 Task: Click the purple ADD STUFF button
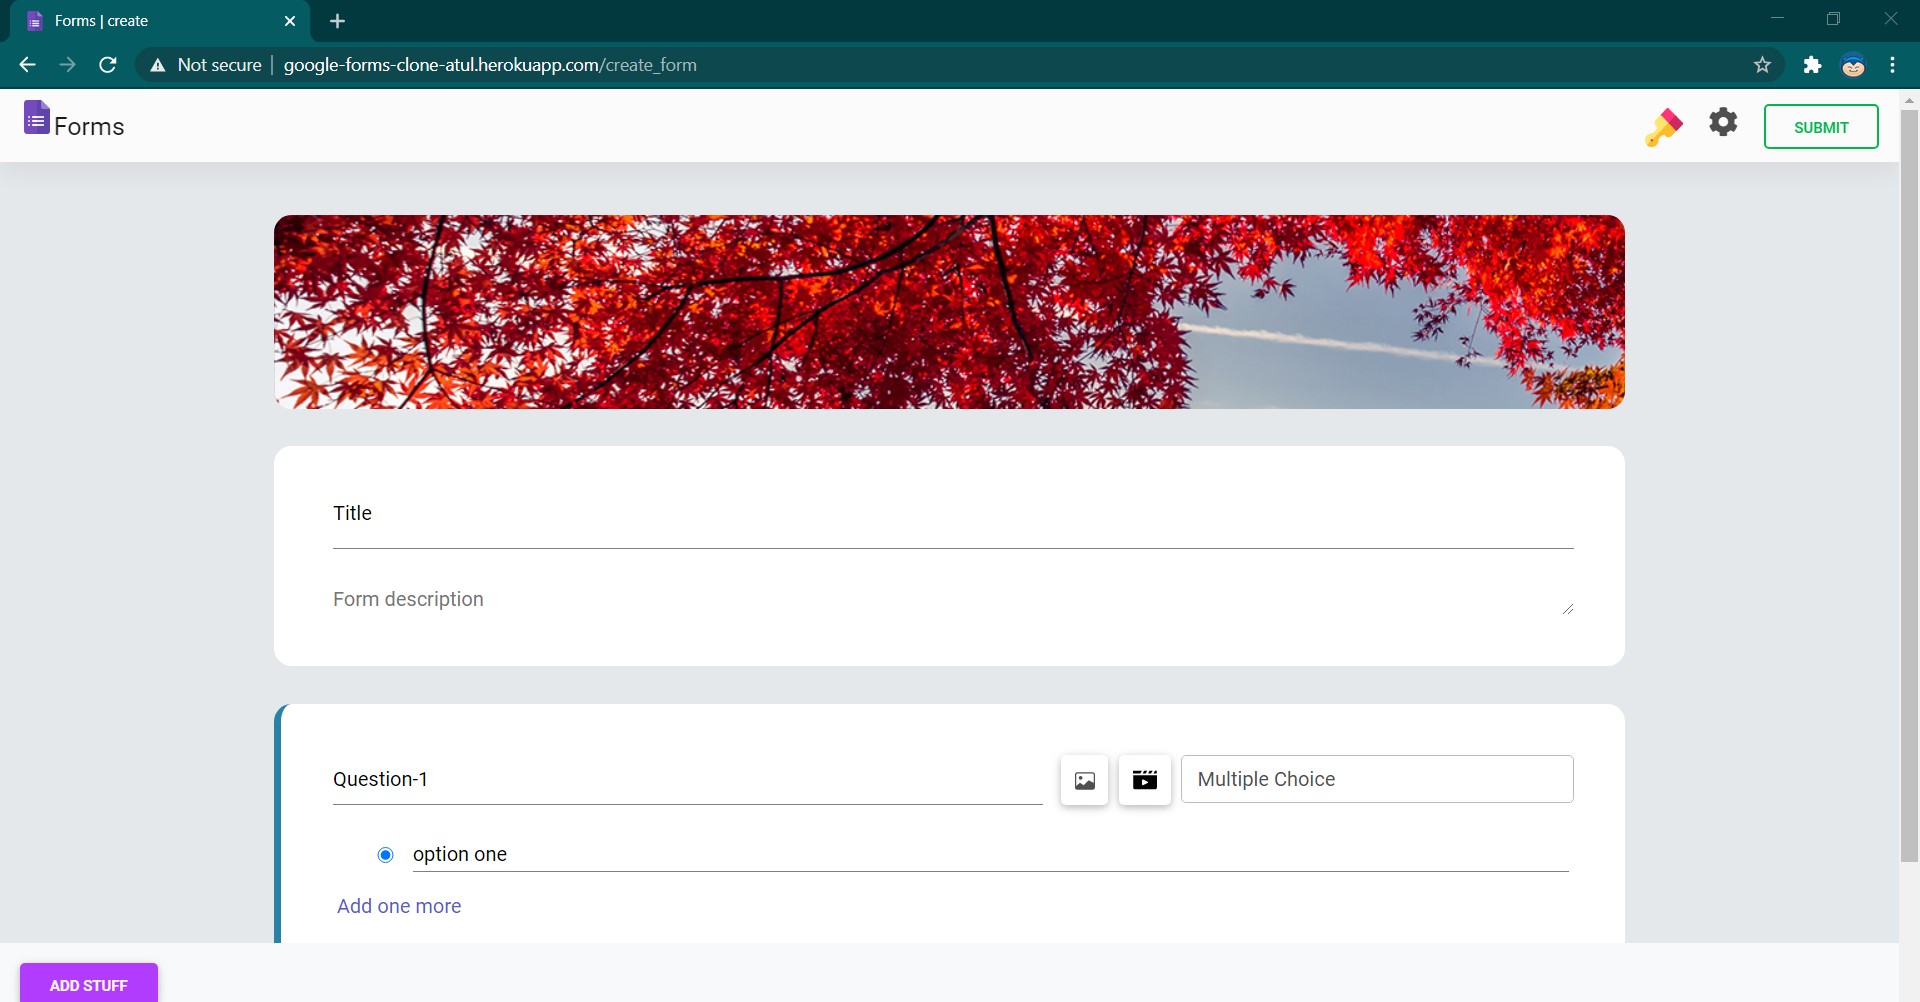click(89, 984)
